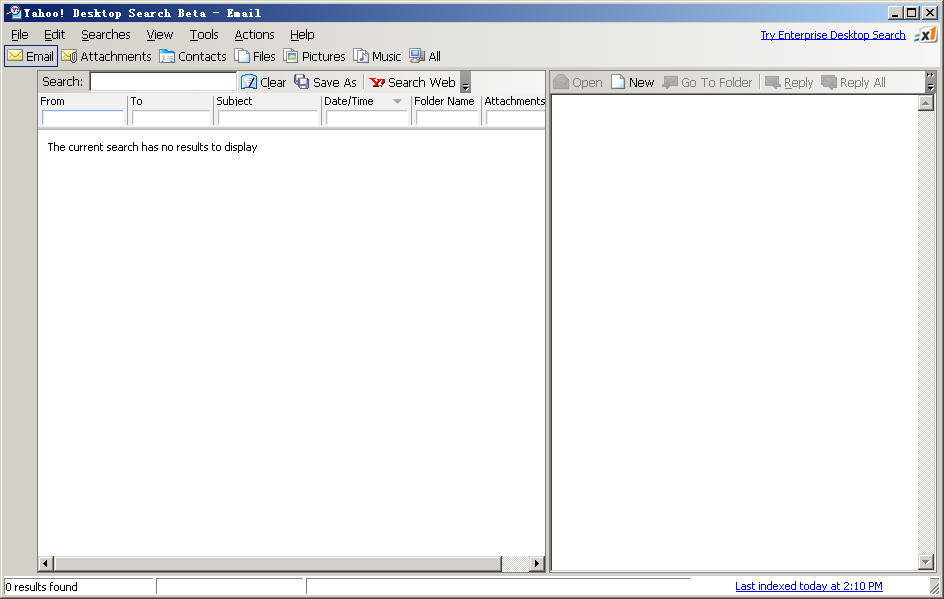Screen dimensions: 944x599
Task: Click the X1 logo icon
Action: [925, 35]
